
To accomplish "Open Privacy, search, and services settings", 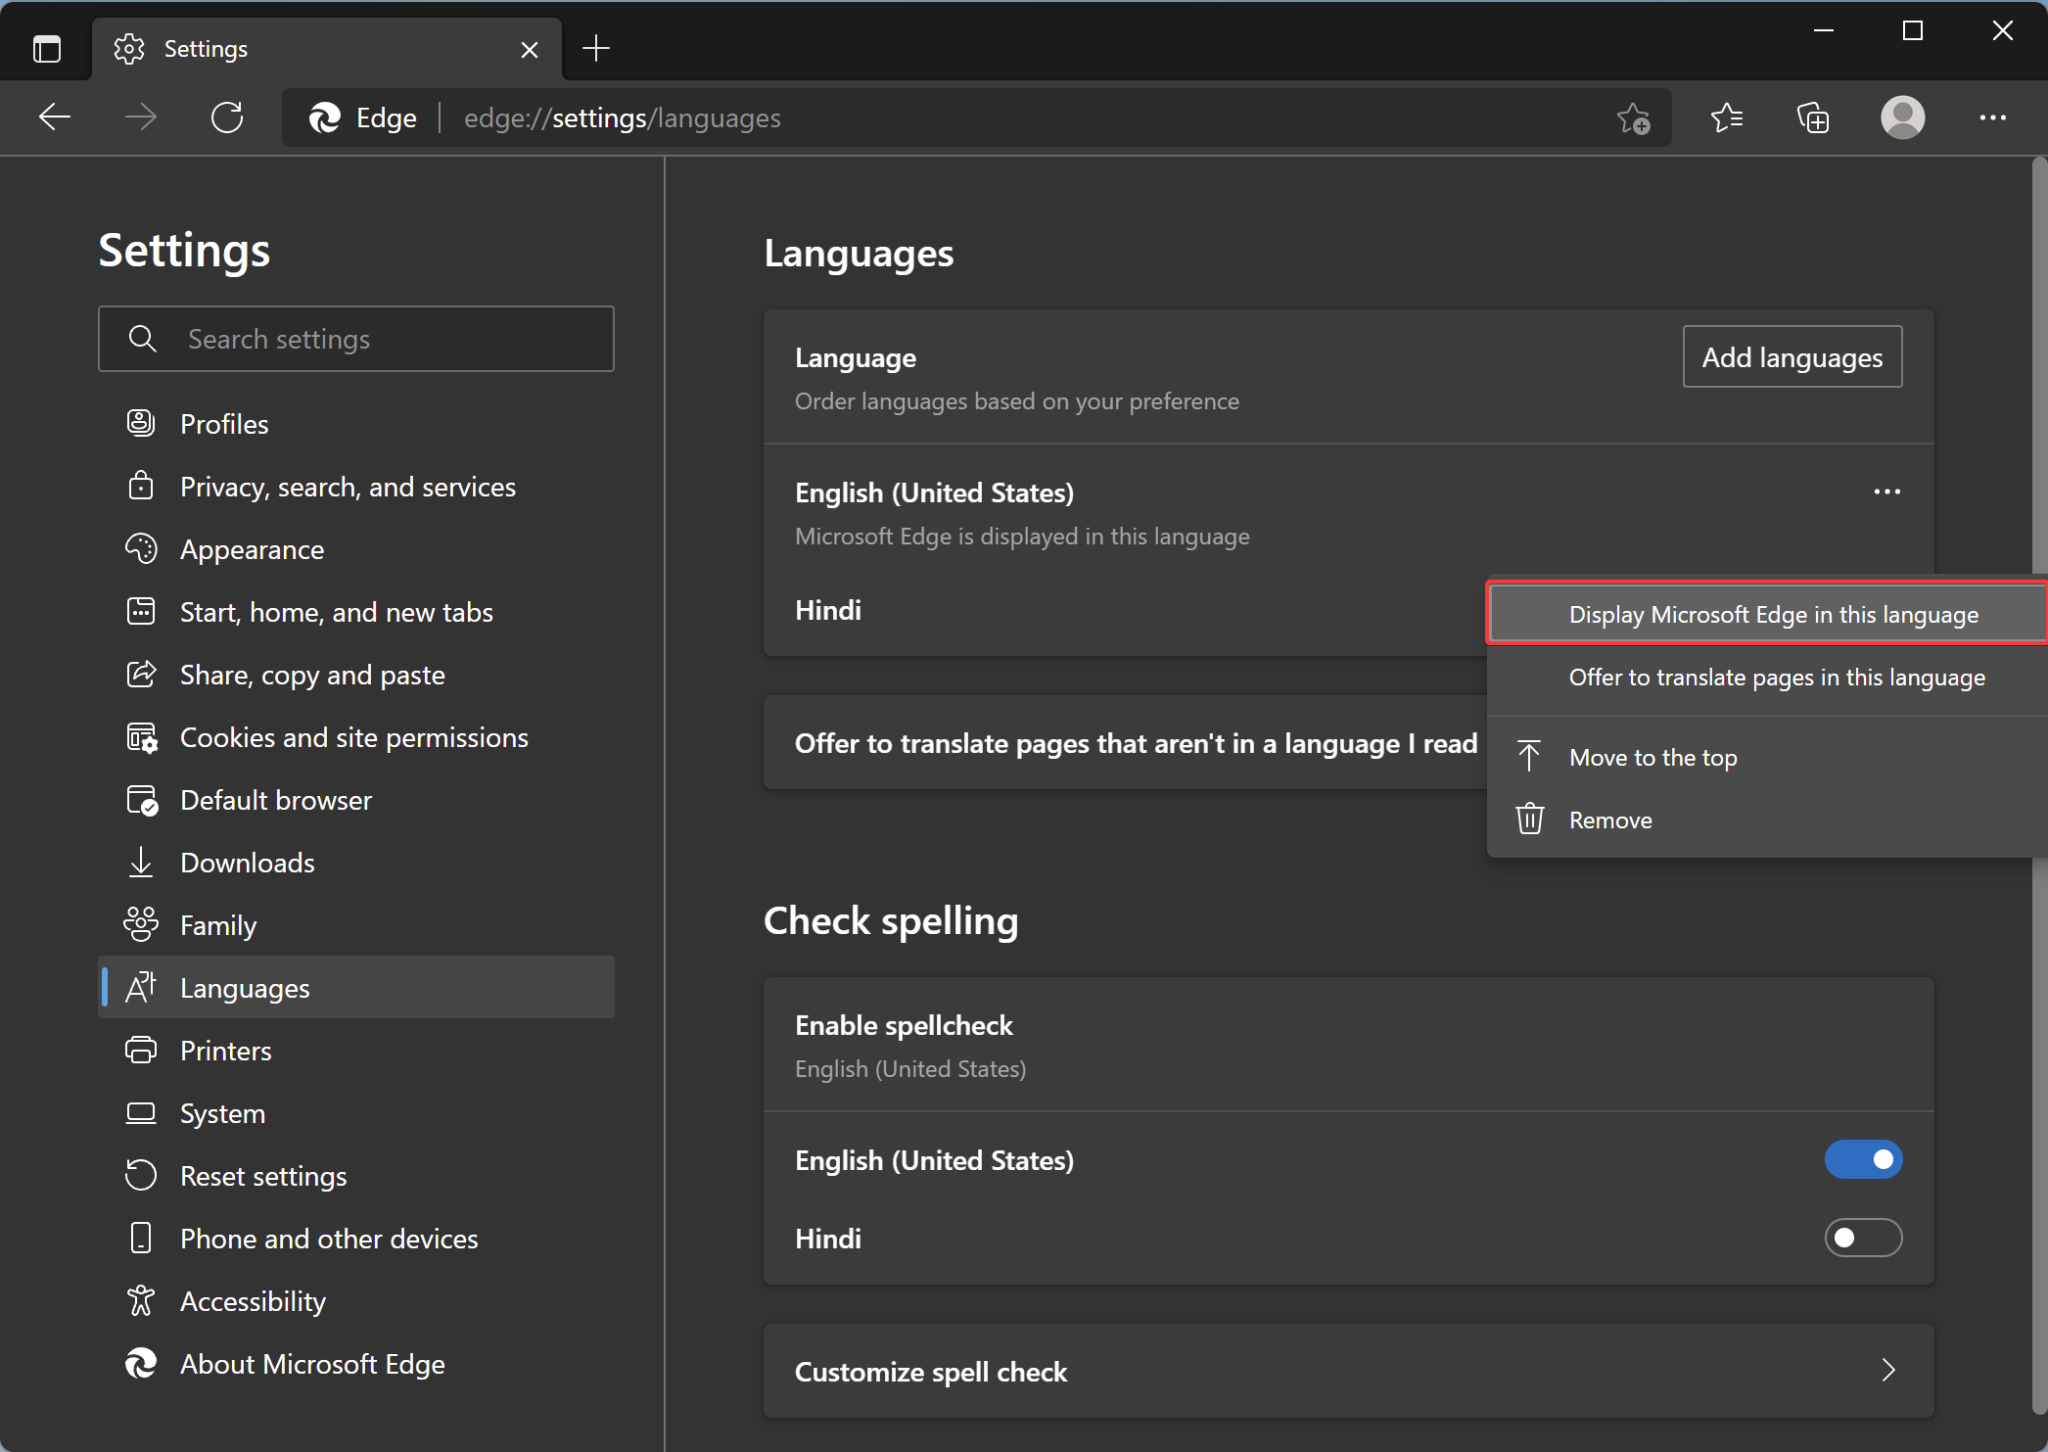I will pyautogui.click(x=346, y=486).
